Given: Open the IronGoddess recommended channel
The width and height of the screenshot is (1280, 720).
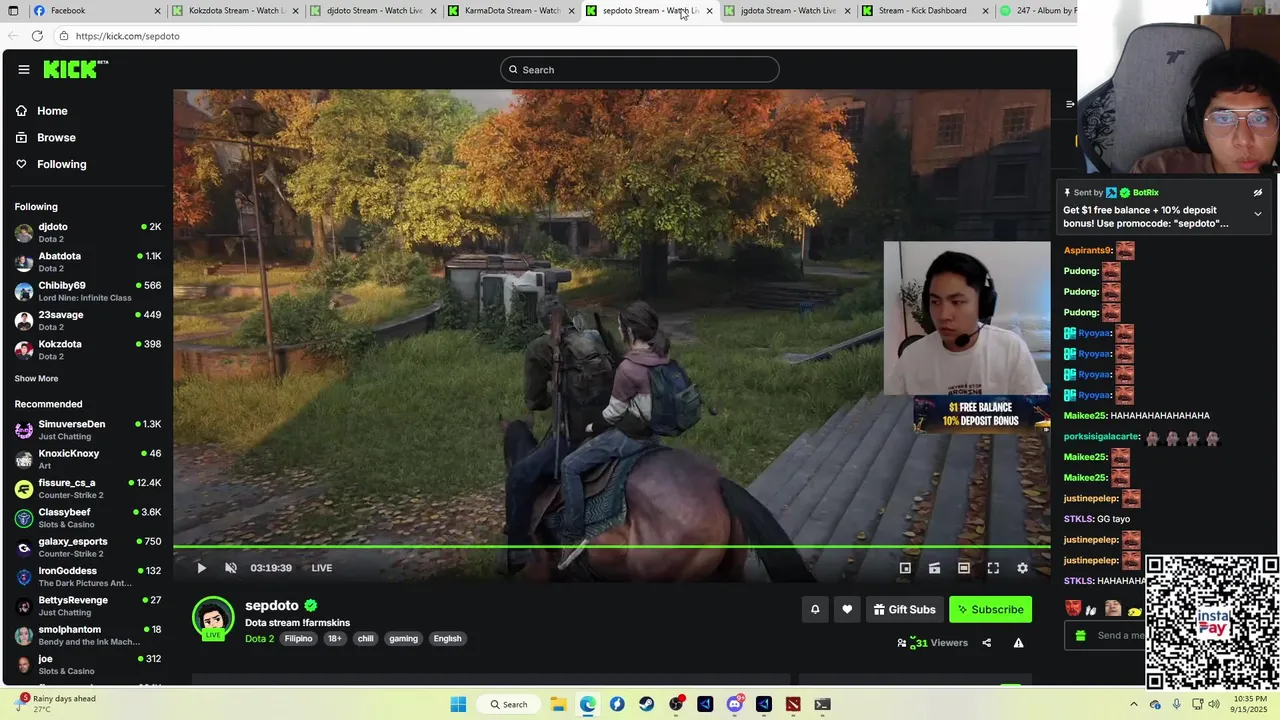Looking at the screenshot, I should tap(88, 577).
